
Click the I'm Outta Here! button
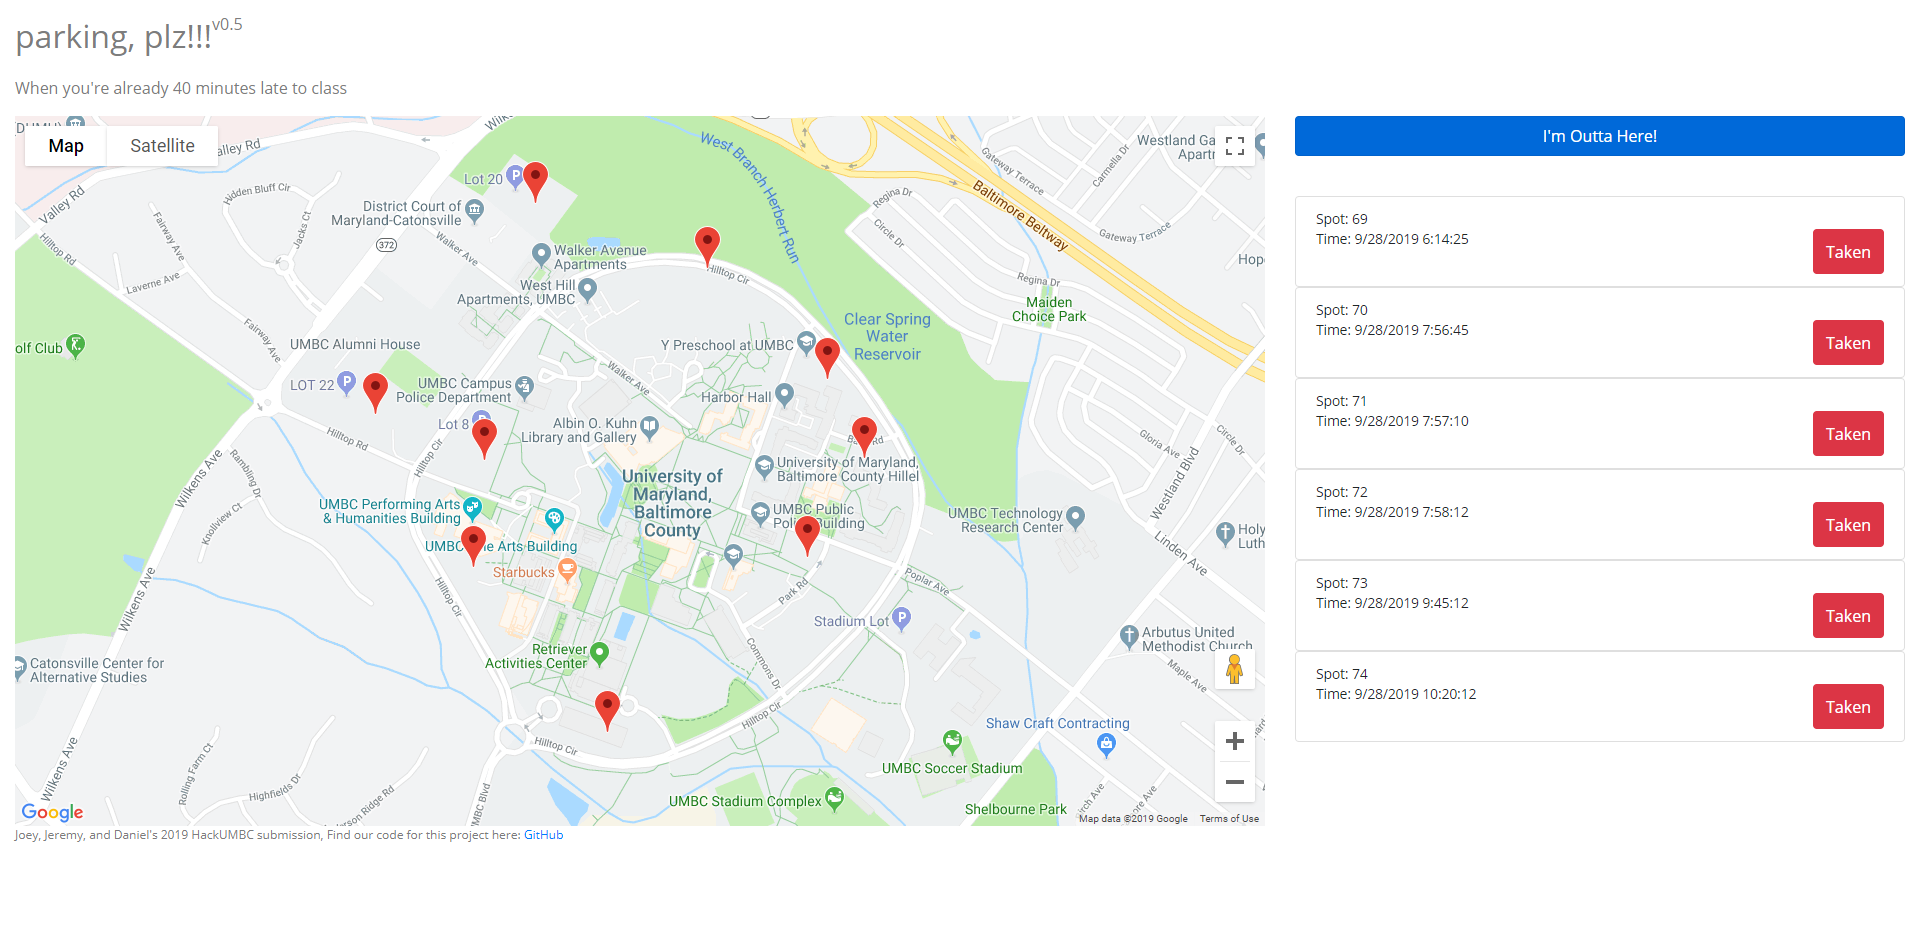[x=1599, y=136]
